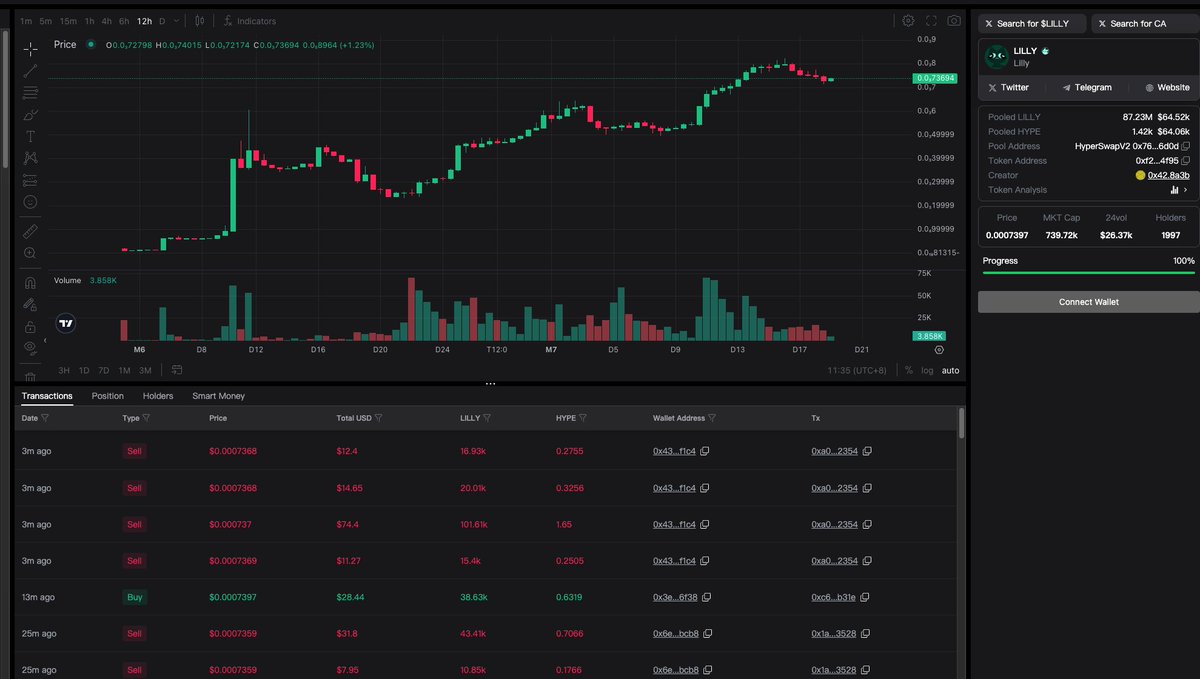Click the transactions table scrollbar
Viewport: 1200px width, 679px height.
[x=963, y=423]
